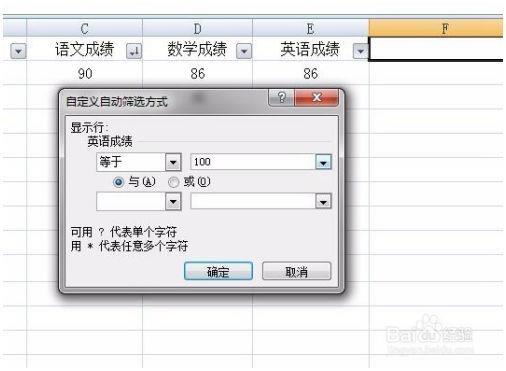Screen dimensions: 506x371
Task: Open second condition value dropdown
Action: point(323,201)
